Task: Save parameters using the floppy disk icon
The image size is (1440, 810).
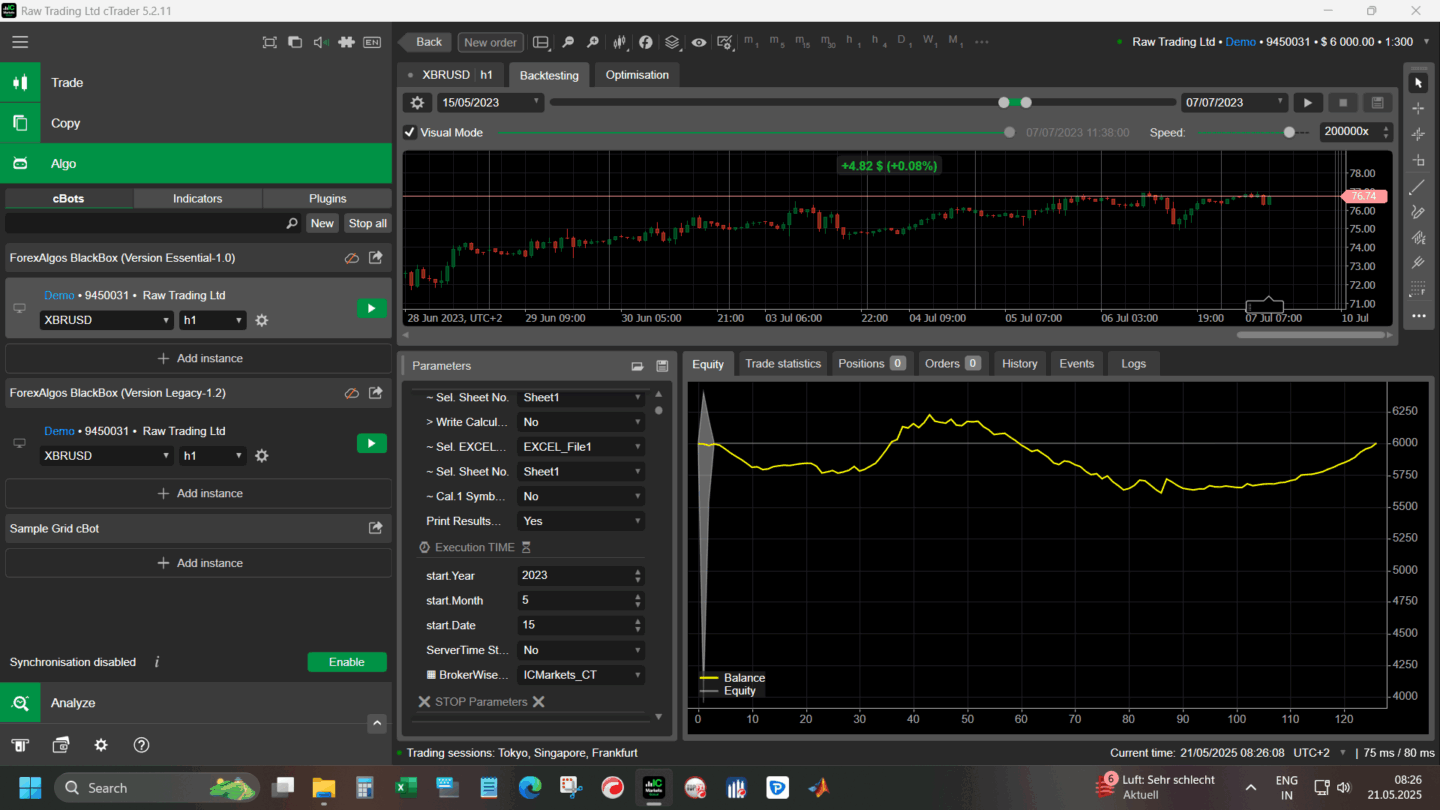Action: click(662, 366)
